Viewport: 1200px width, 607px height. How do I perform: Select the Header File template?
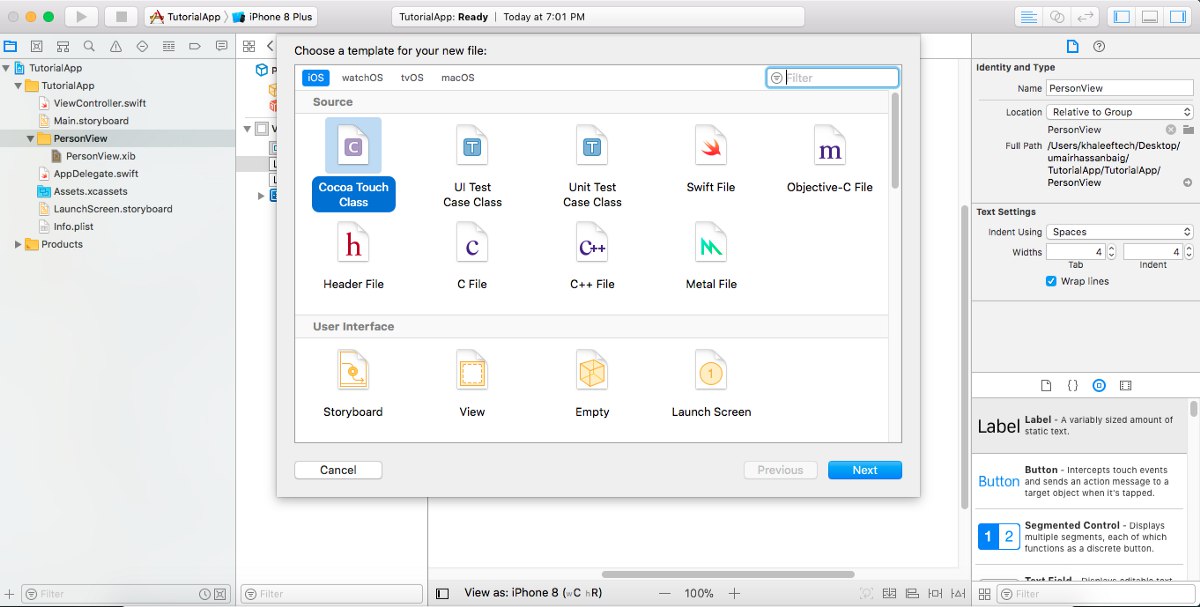click(353, 257)
